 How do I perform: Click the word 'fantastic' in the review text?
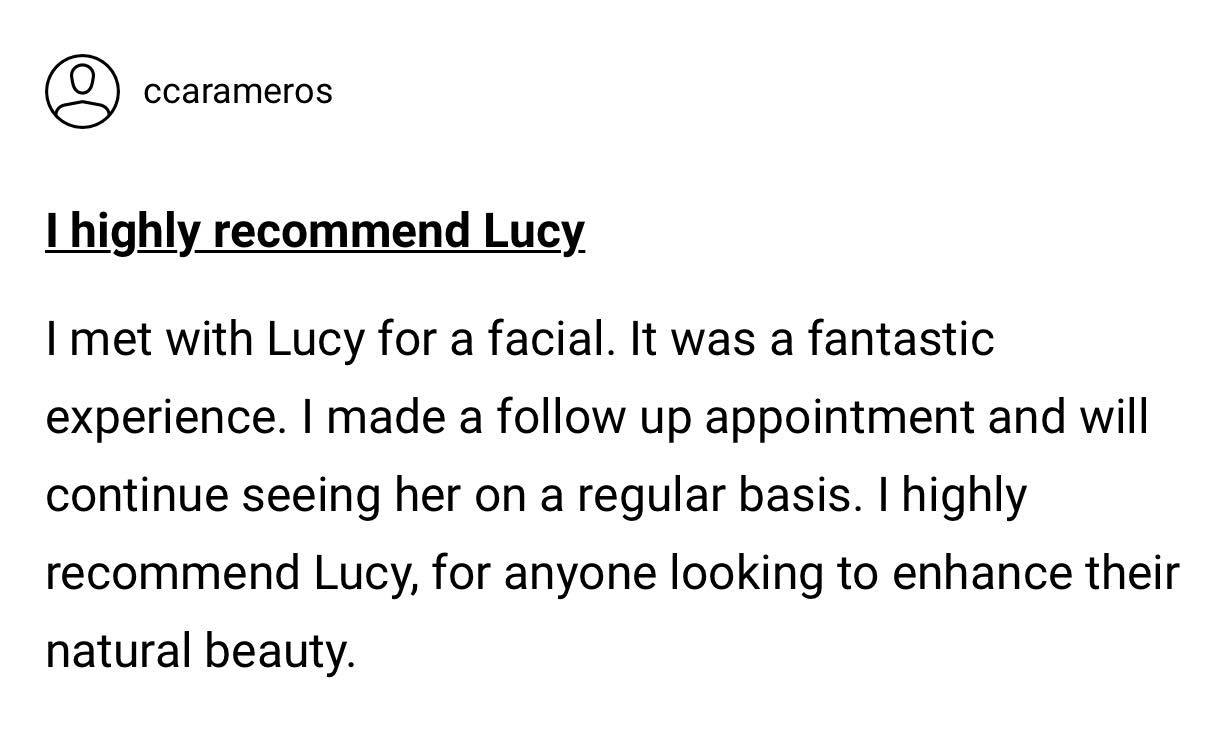(901, 339)
